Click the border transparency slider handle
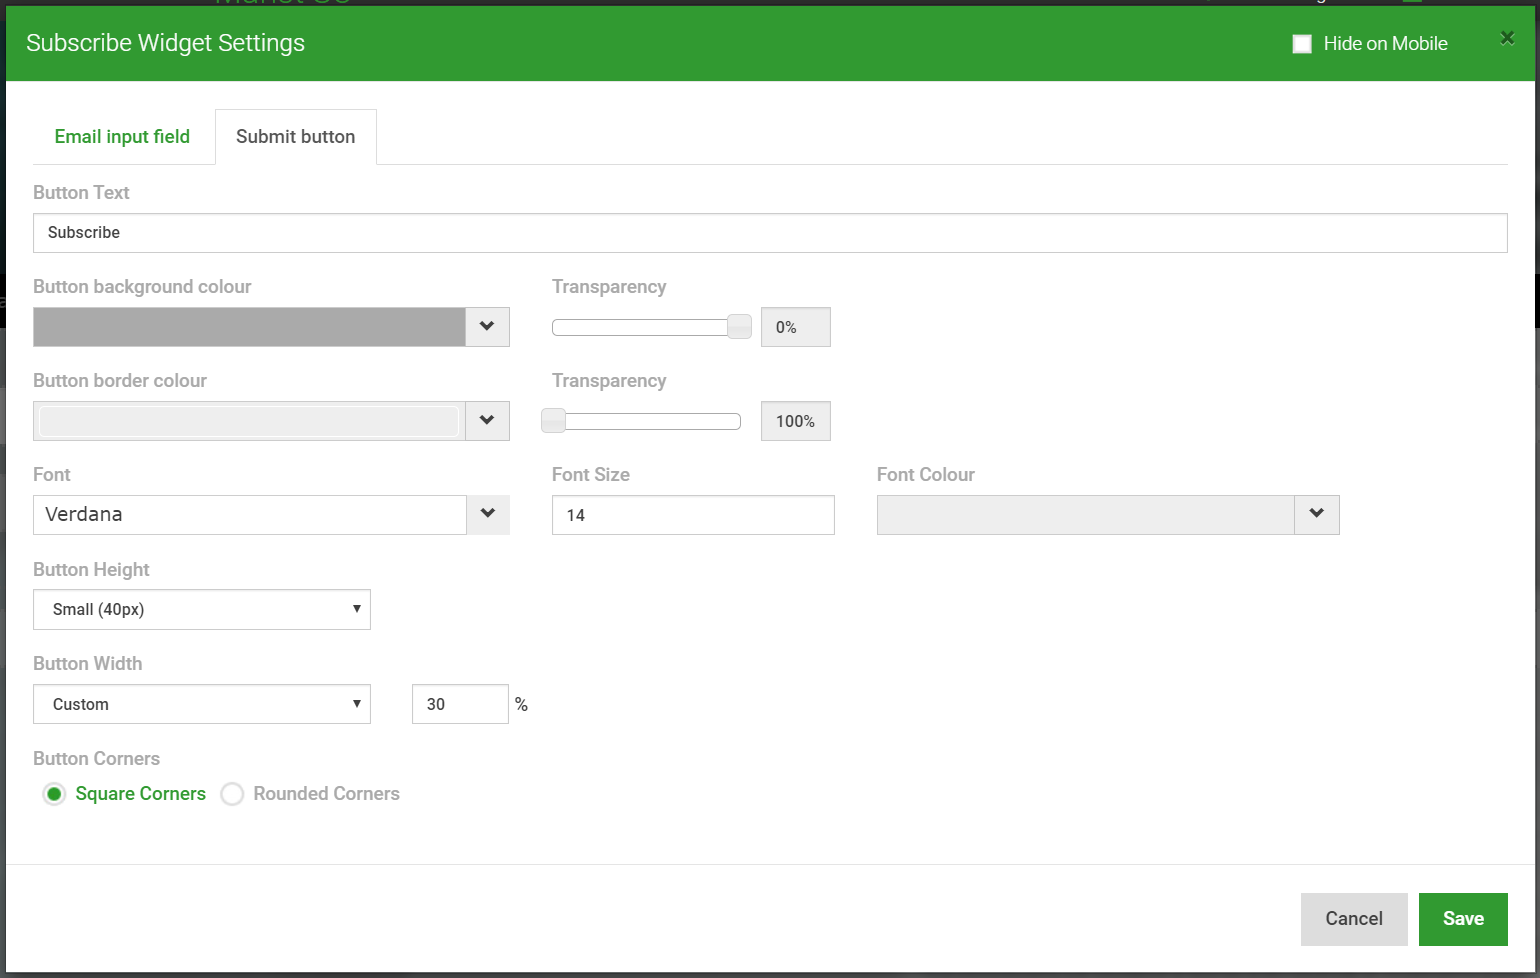 553,421
